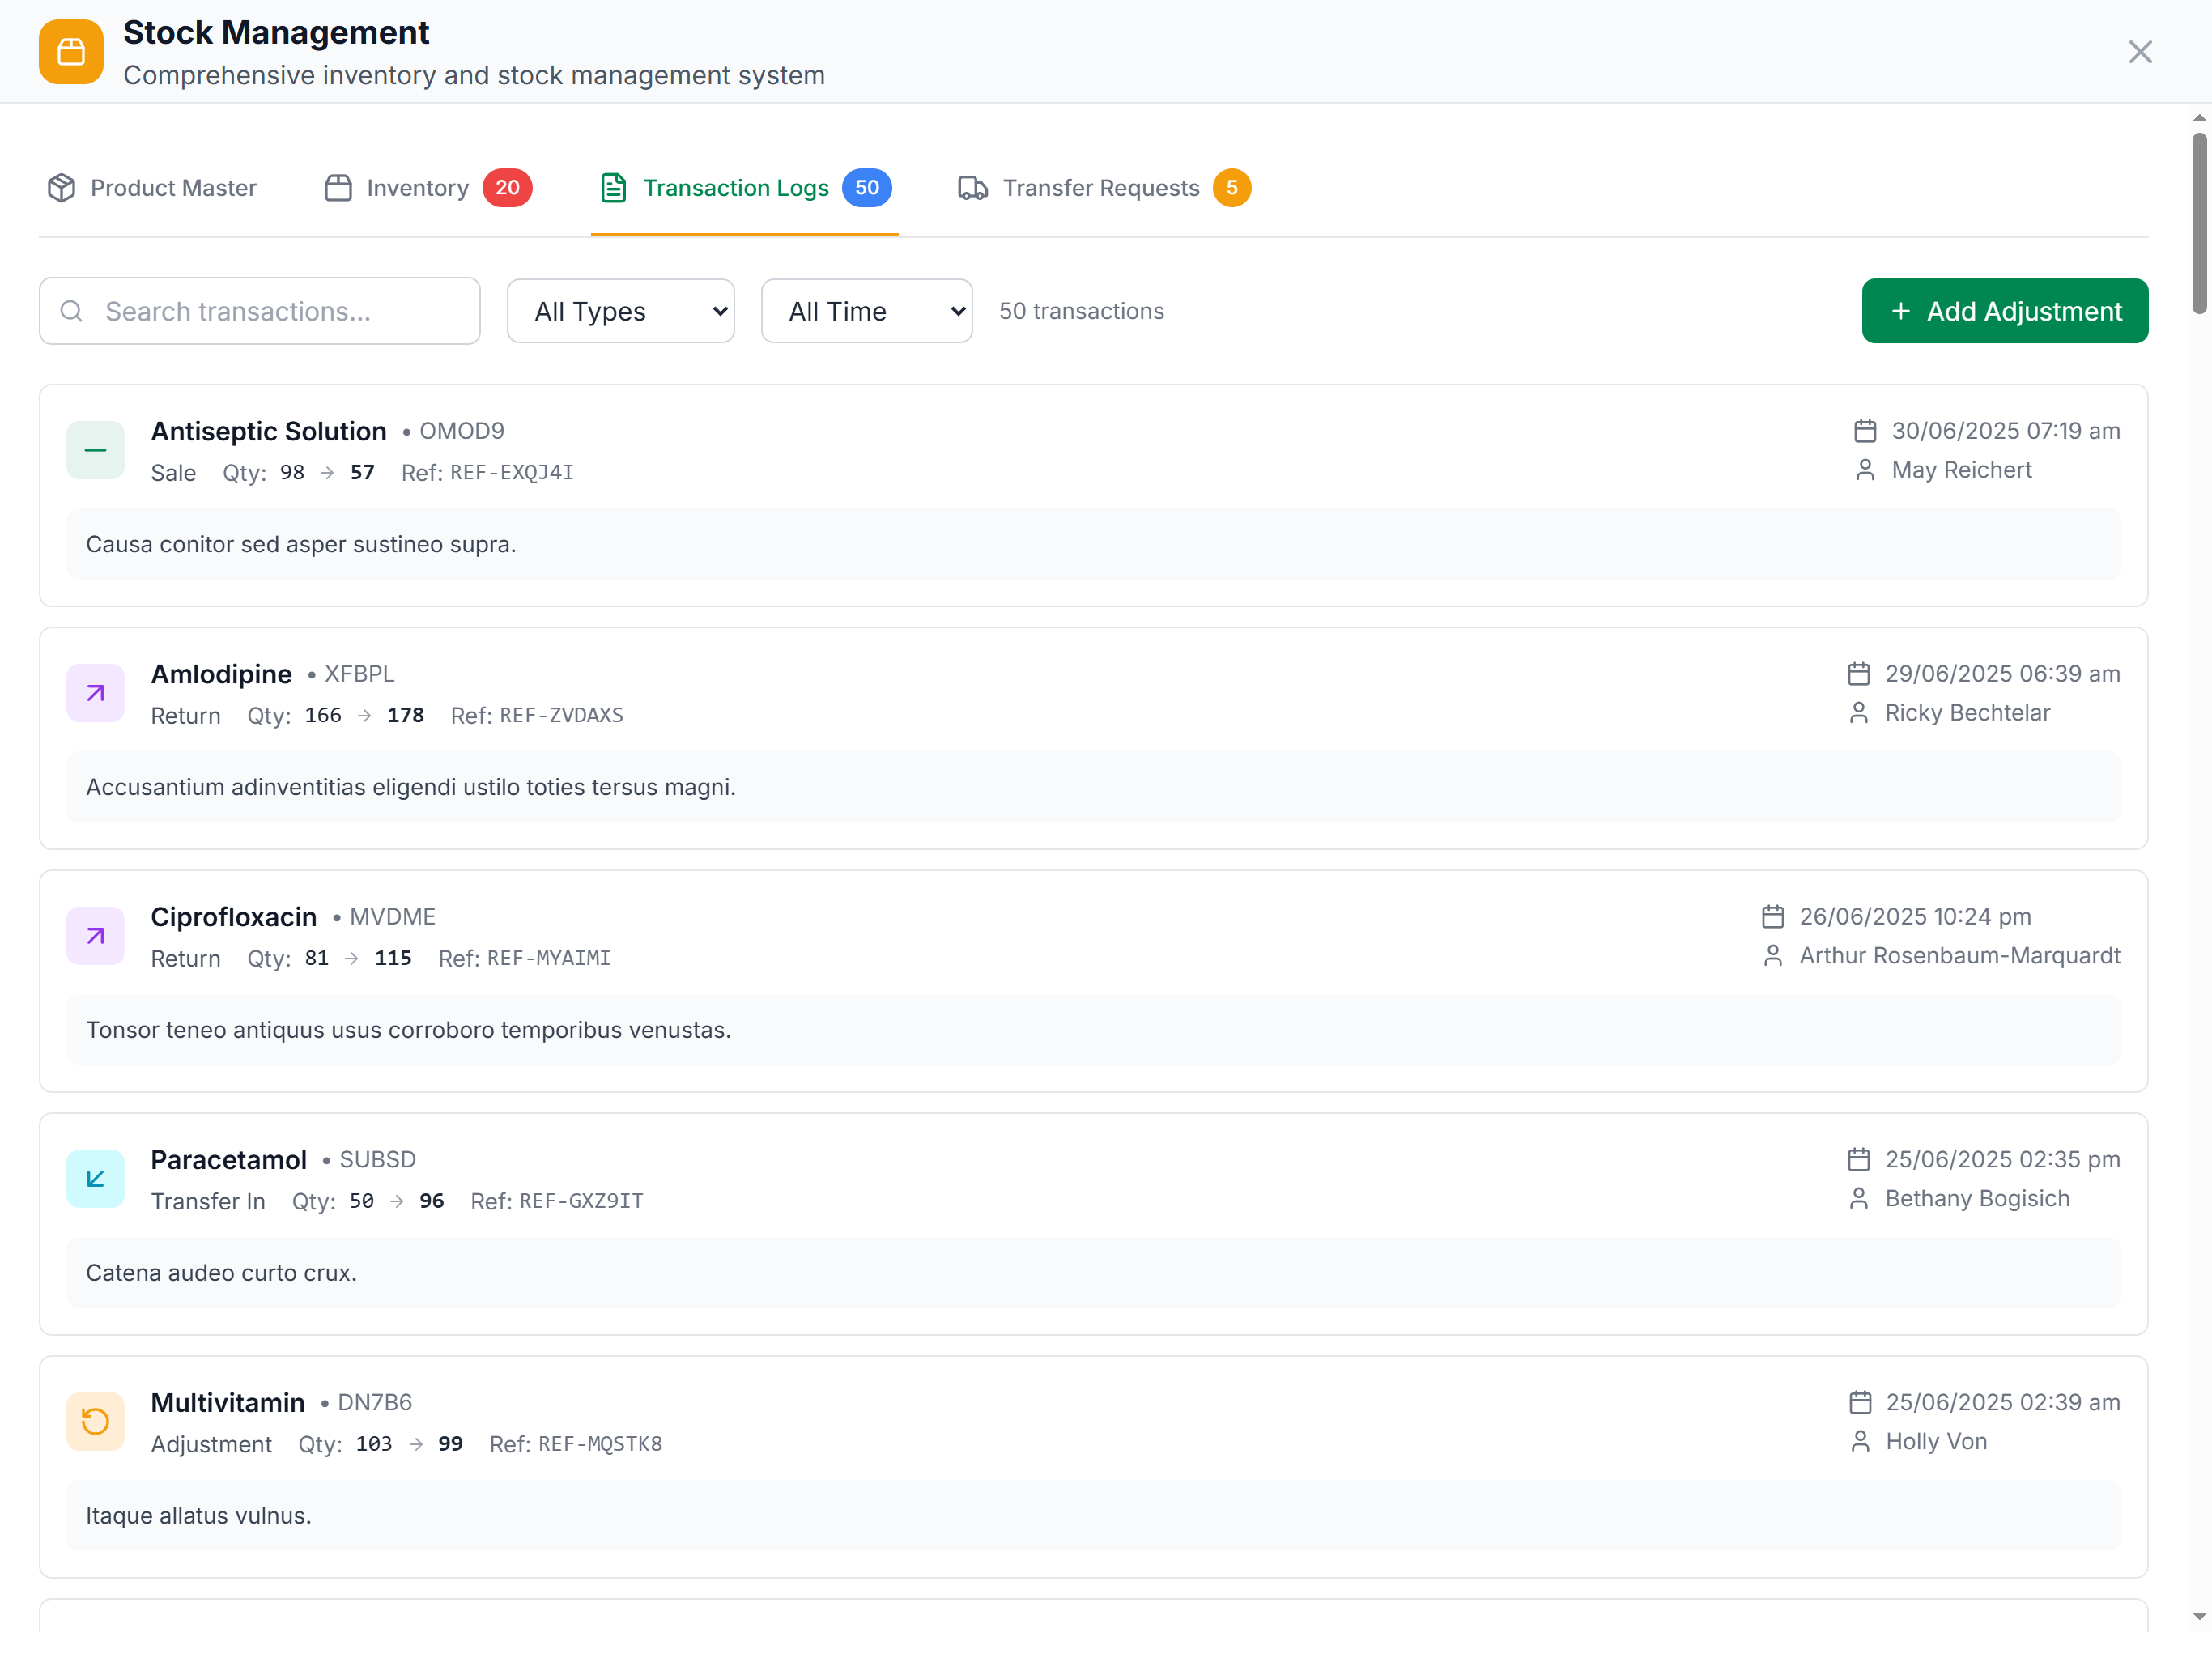Screen dimensions: 2212x1658
Task: Click the green minus Sale icon for Antiseptic Solution
Action: (95, 451)
